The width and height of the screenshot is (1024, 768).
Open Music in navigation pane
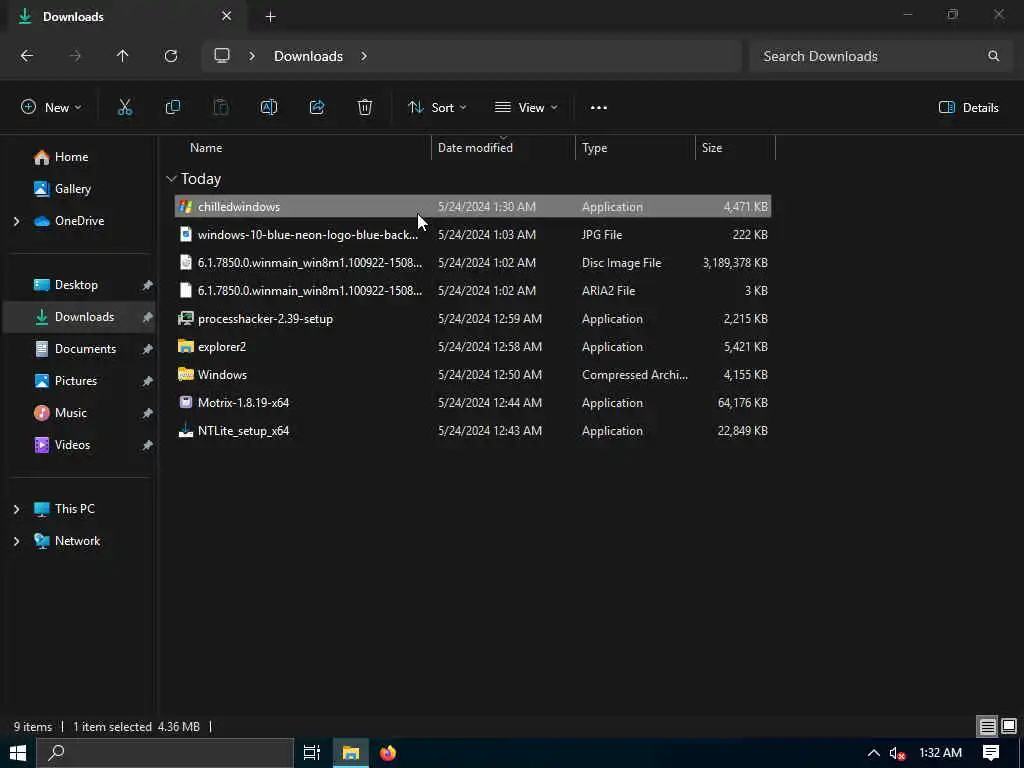click(x=71, y=413)
